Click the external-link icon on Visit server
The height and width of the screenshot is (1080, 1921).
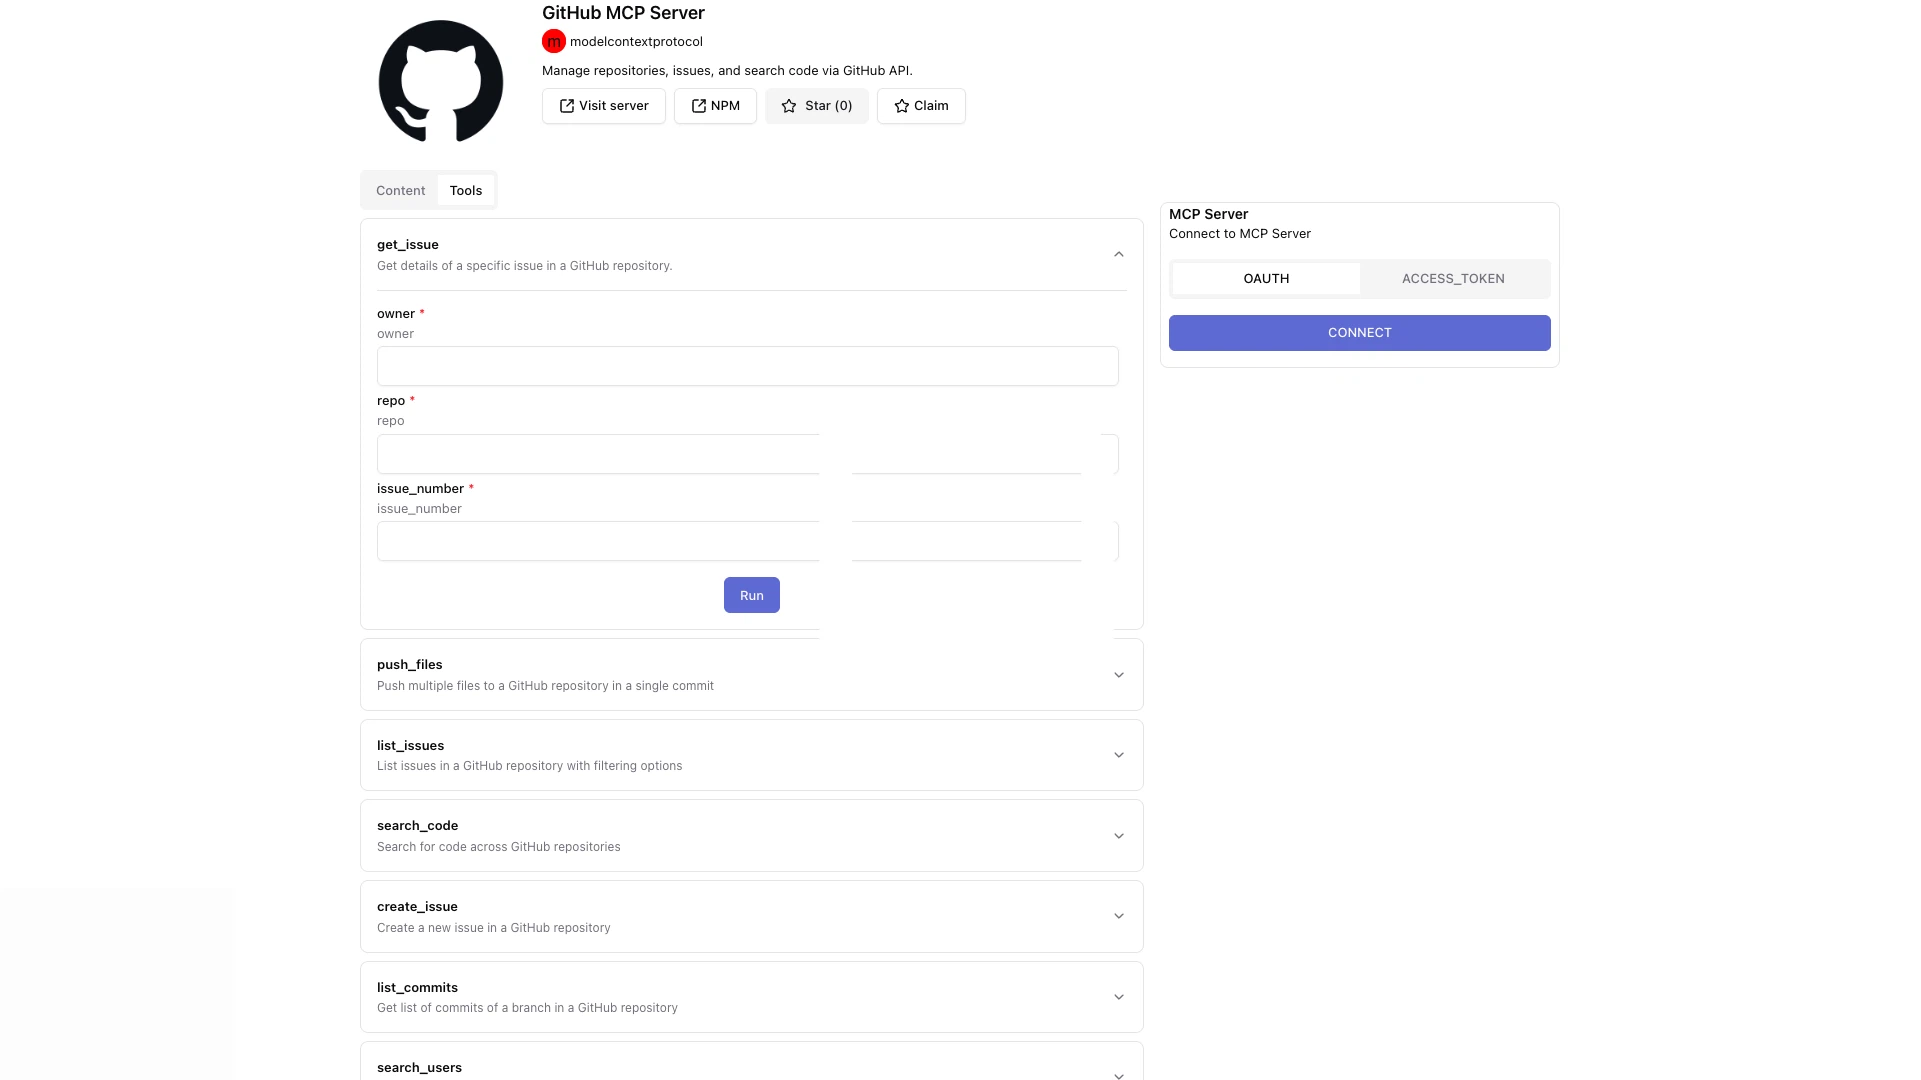(566, 105)
